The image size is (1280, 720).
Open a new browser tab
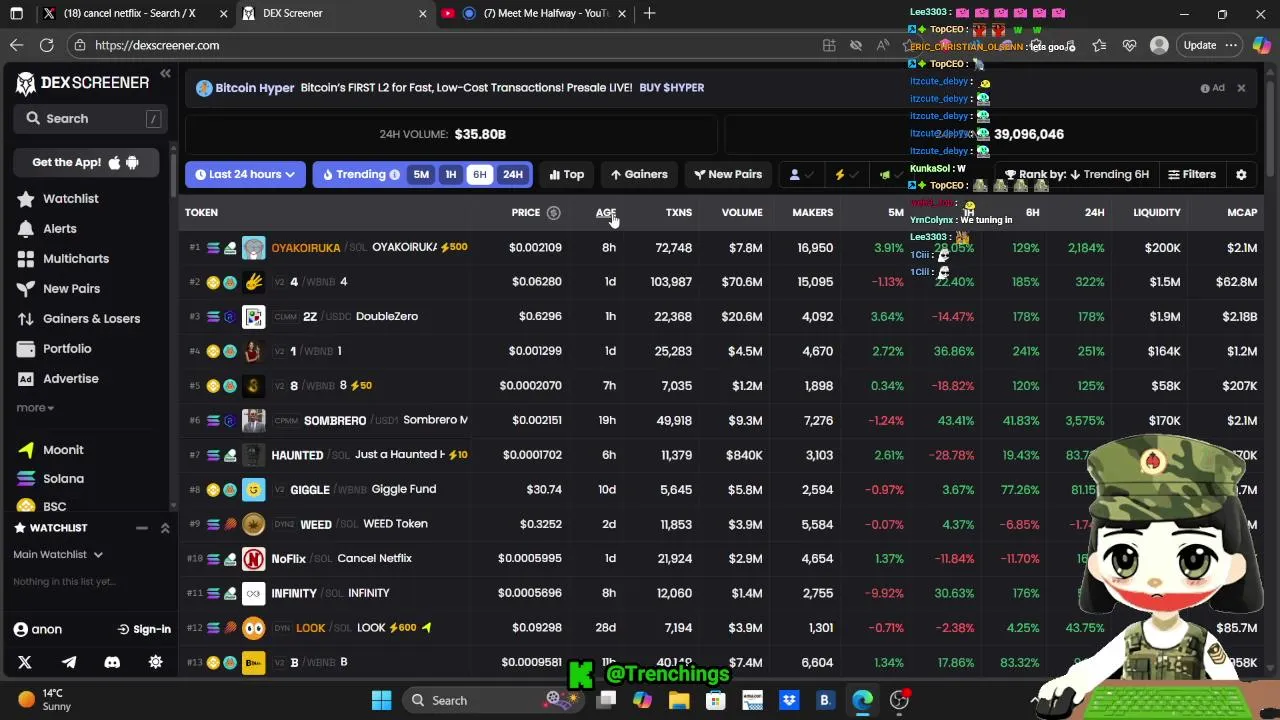tap(650, 13)
